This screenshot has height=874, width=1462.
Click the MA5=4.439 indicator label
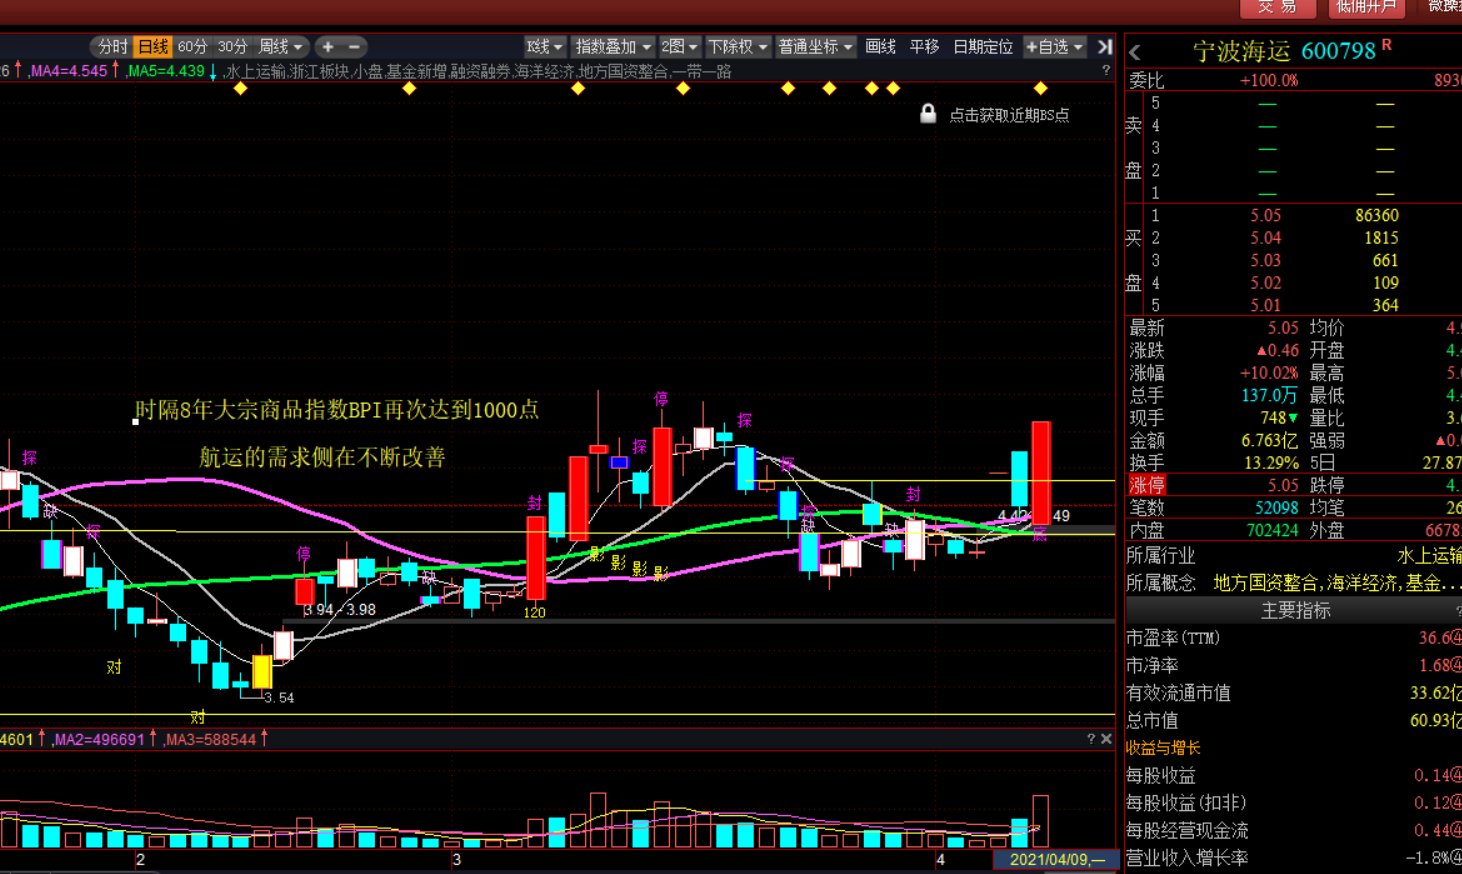166,72
